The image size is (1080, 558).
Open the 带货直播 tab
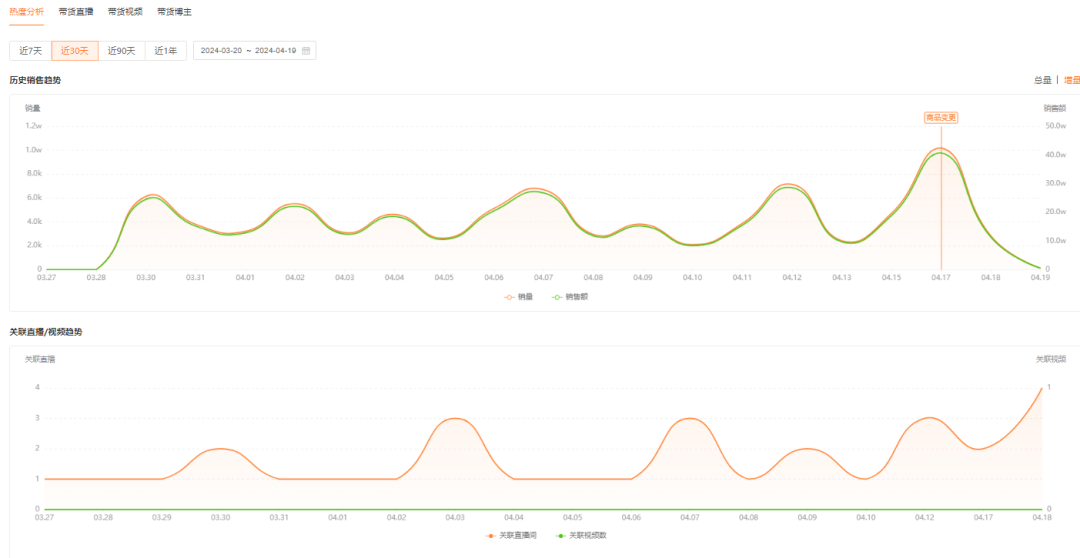(76, 12)
